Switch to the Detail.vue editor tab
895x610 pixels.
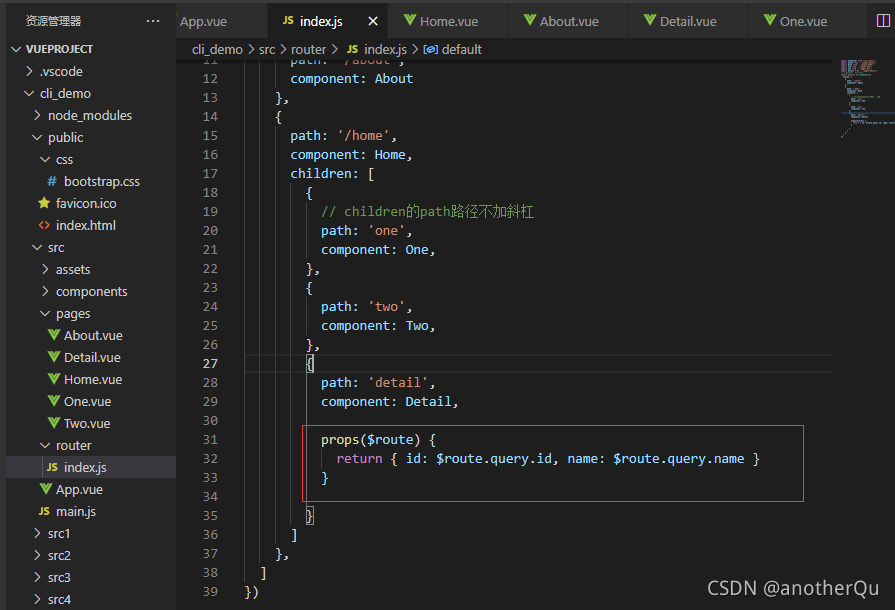(x=688, y=21)
